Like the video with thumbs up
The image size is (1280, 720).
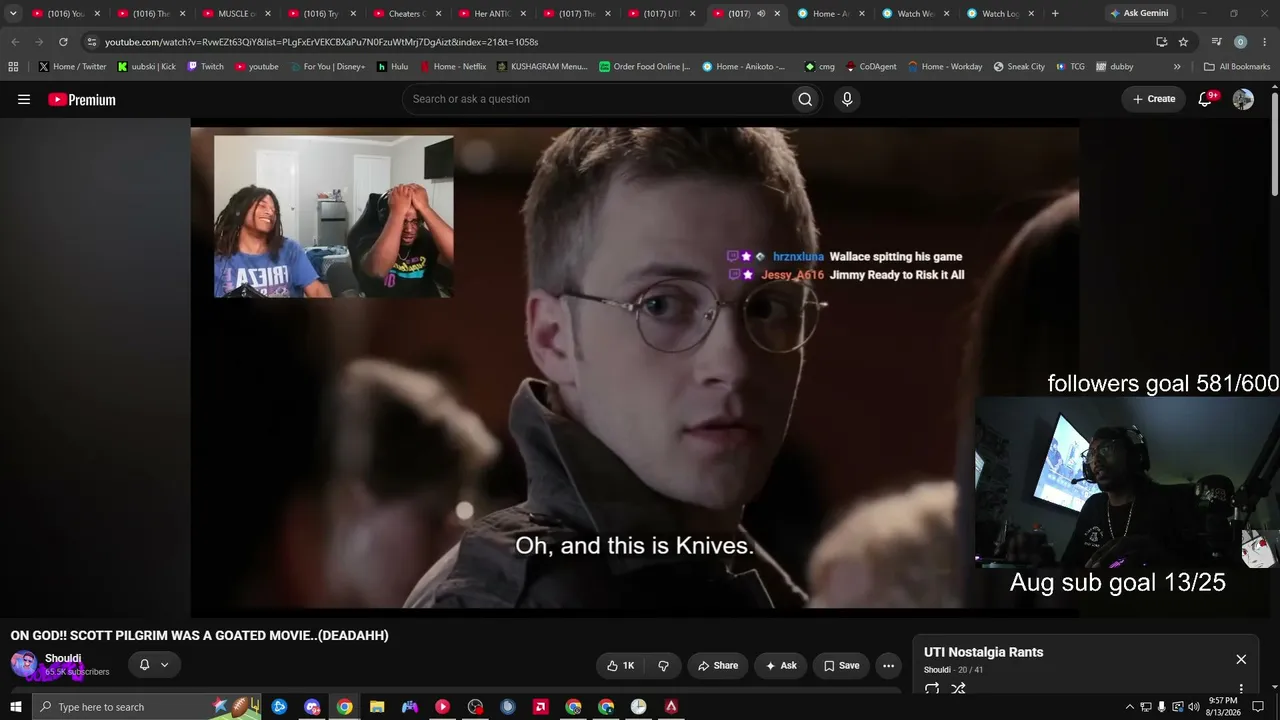coord(621,665)
